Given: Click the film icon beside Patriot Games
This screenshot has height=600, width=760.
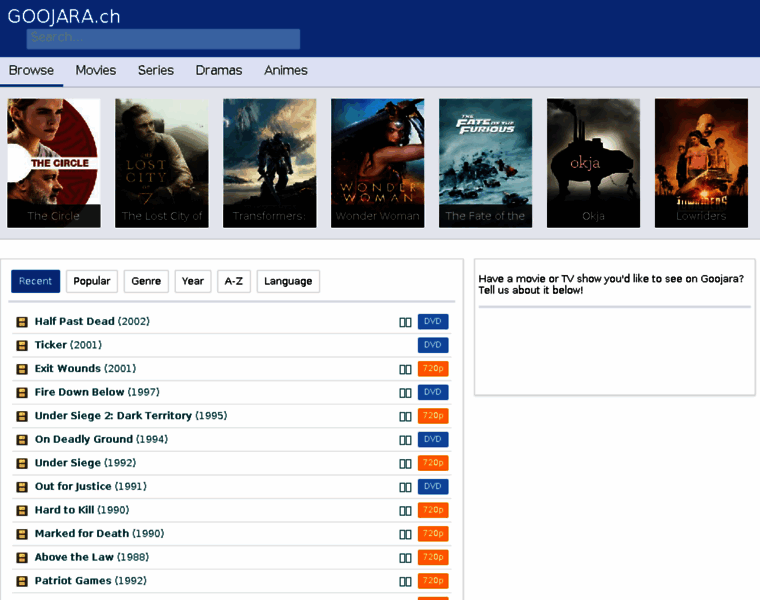Looking at the screenshot, I should pos(22,581).
